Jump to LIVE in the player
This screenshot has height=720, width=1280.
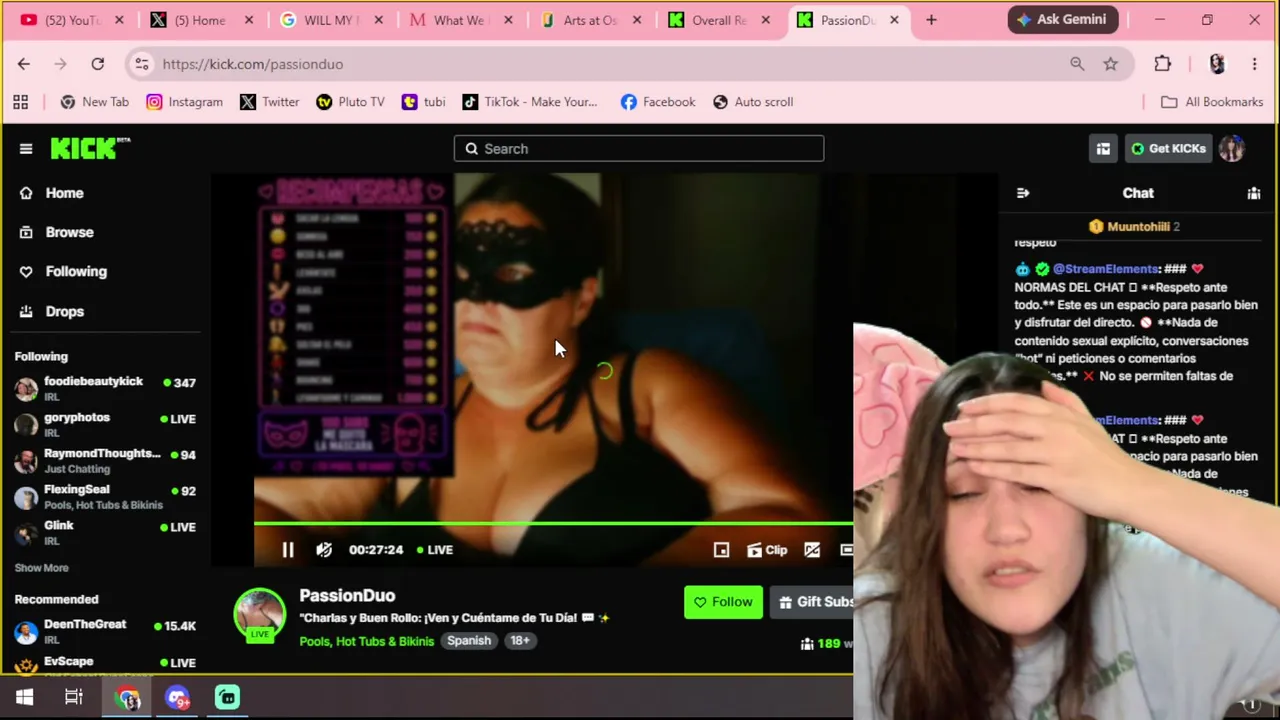[434, 550]
